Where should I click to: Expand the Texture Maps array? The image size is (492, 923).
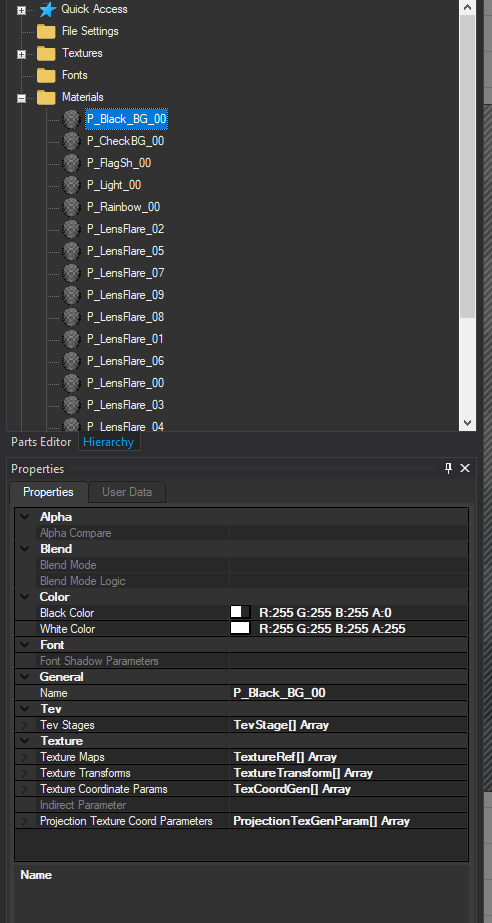pyautogui.click(x=25, y=757)
